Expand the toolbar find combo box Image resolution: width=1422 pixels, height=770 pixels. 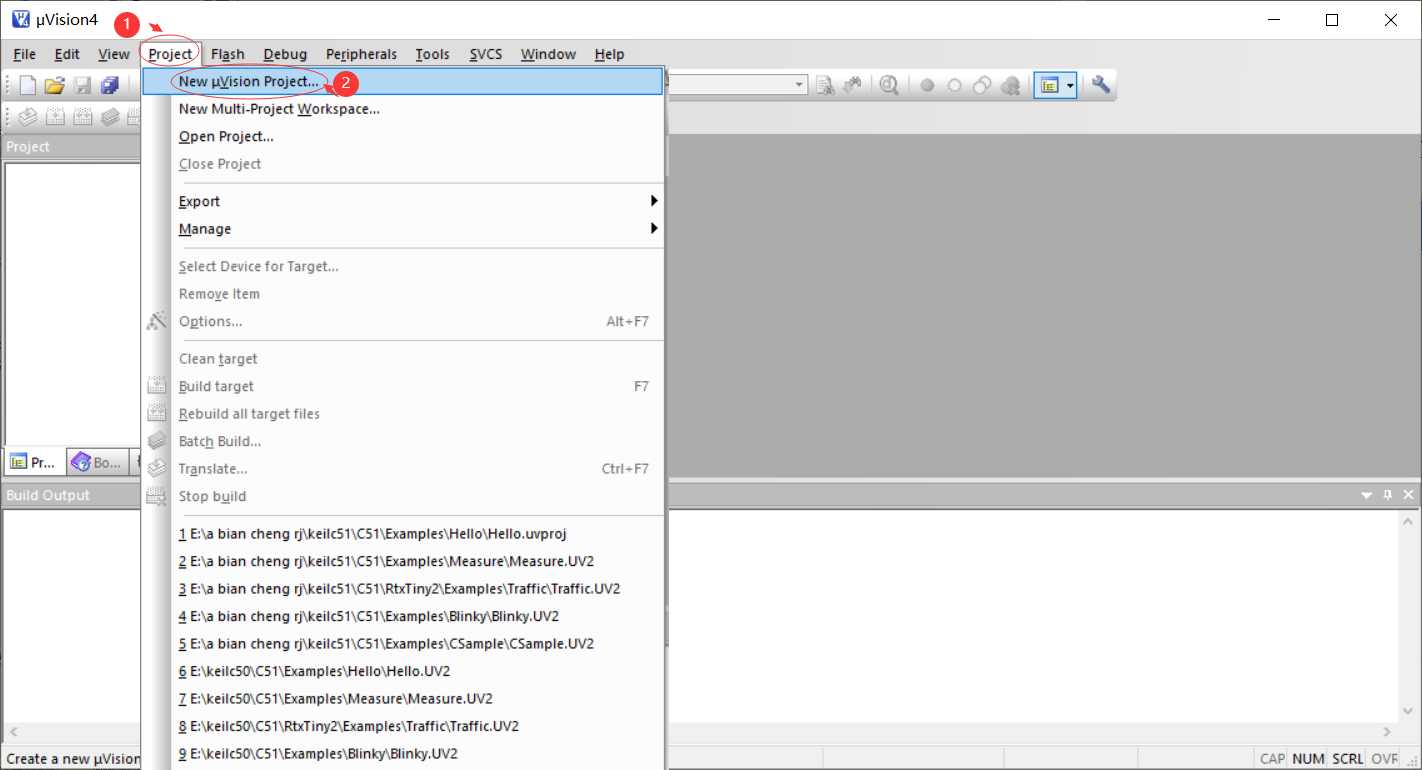(799, 86)
